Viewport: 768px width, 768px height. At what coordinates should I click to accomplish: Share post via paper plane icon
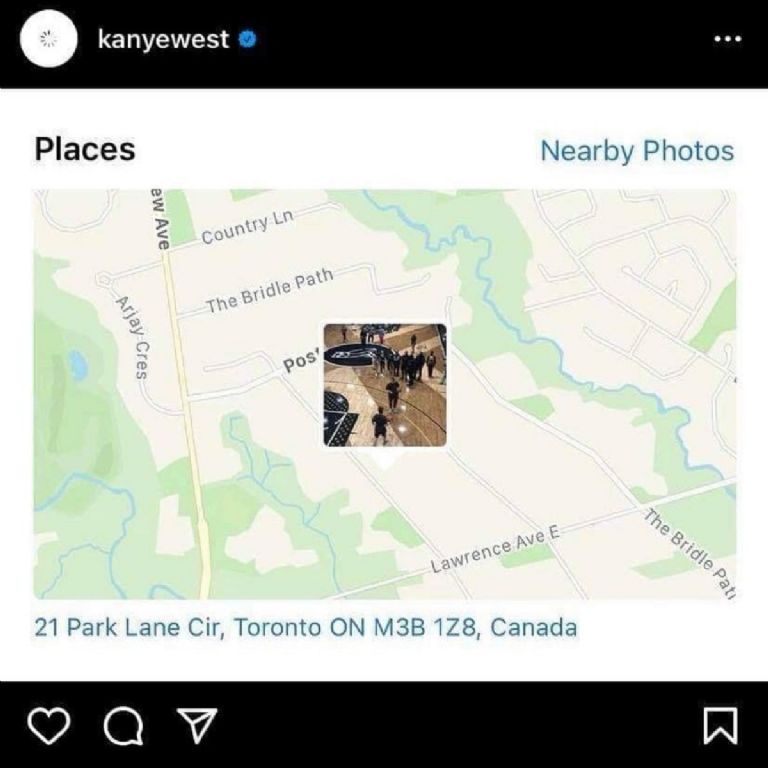click(x=197, y=725)
